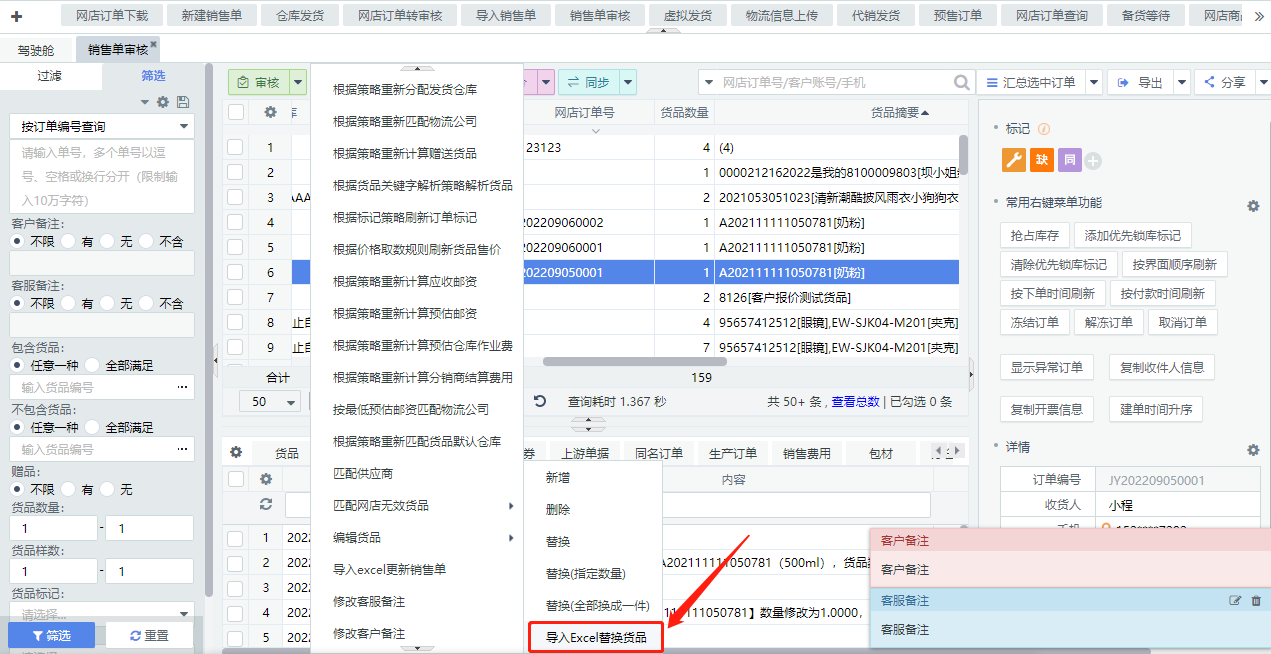Open the order table column settings gear
The height and width of the screenshot is (654, 1271).
[270, 112]
